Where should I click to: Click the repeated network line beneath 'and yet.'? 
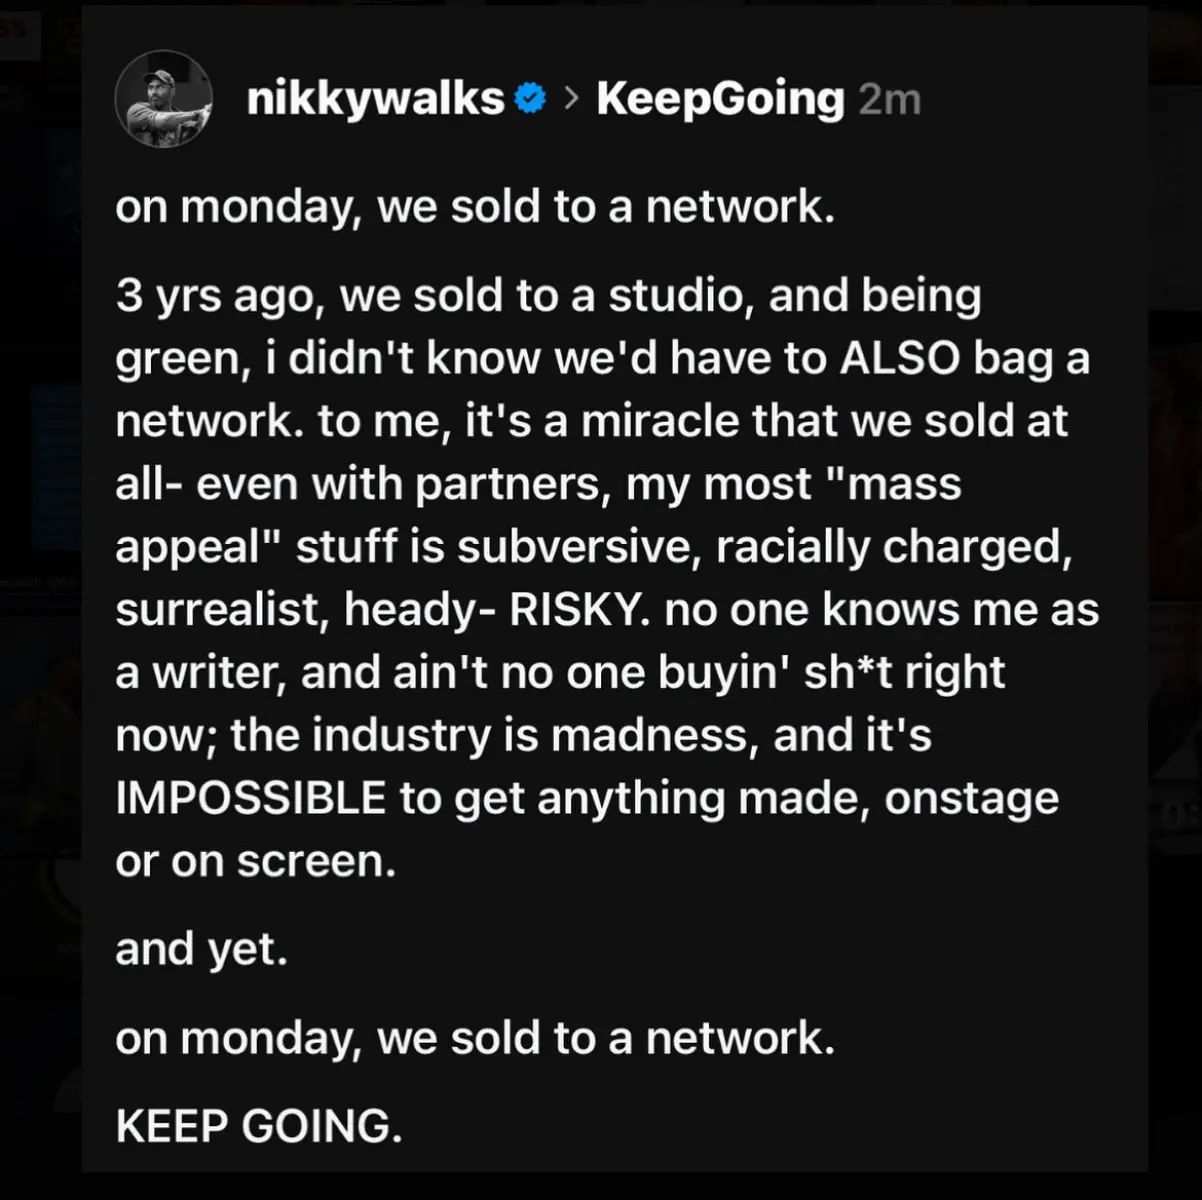(x=475, y=1039)
